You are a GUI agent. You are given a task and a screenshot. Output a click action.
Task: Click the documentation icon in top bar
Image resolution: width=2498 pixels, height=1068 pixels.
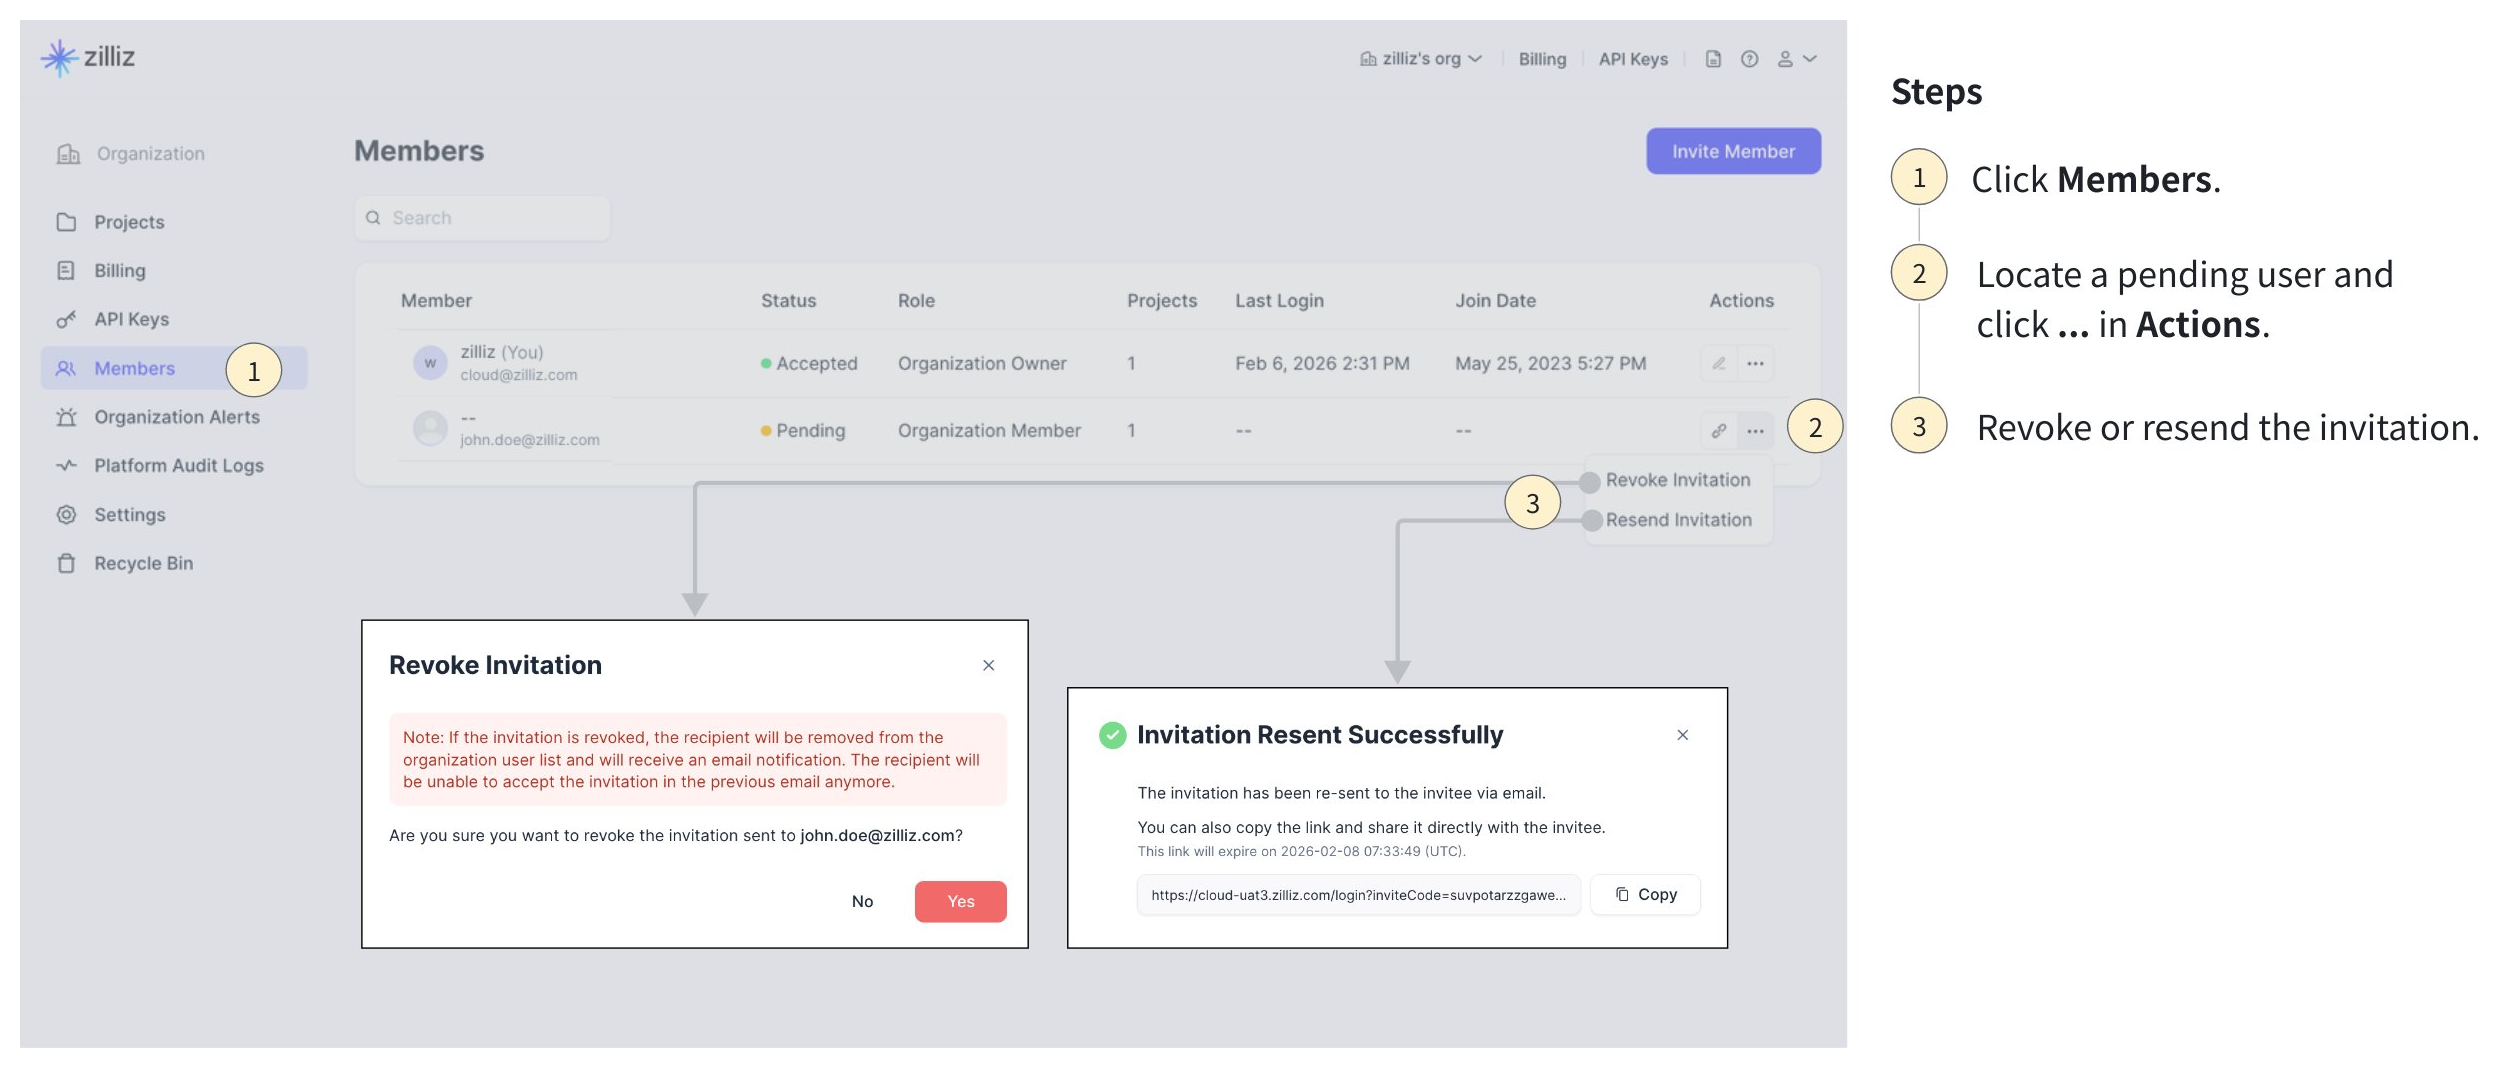1712,59
